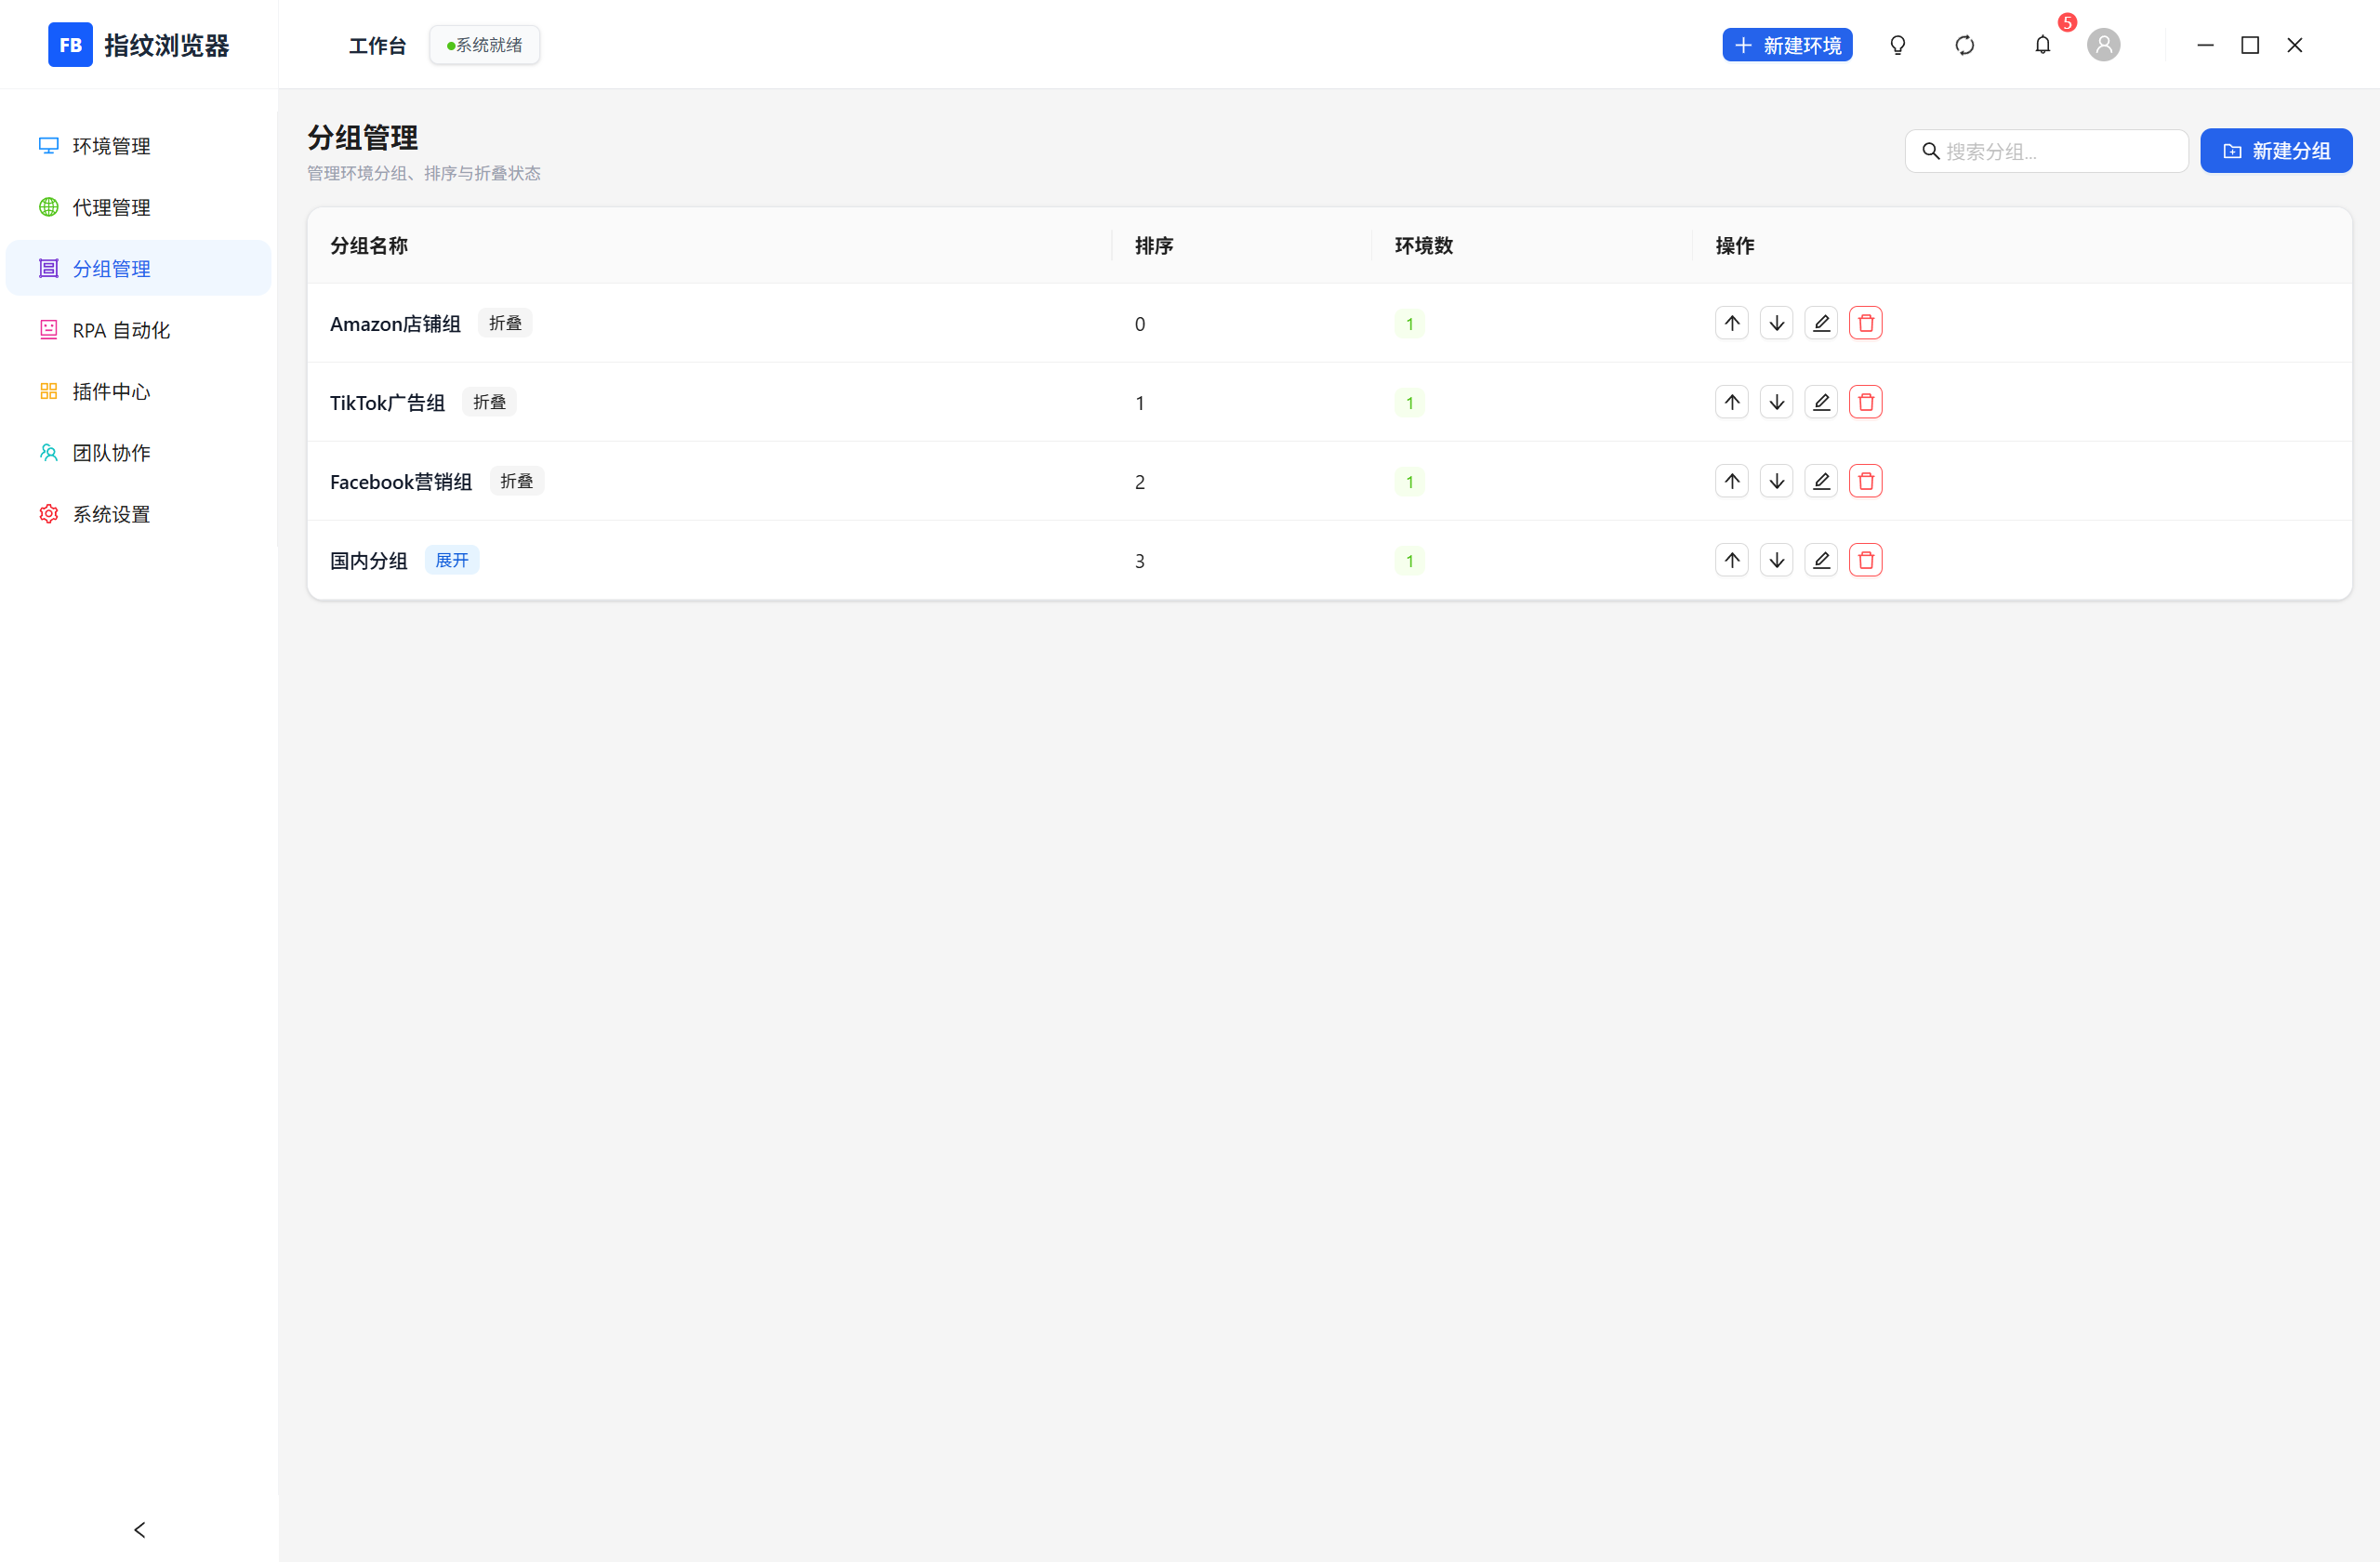This screenshot has width=2380, height=1562.
Task: Click the 系统就绪 status badge
Action: pyautogui.click(x=485, y=45)
